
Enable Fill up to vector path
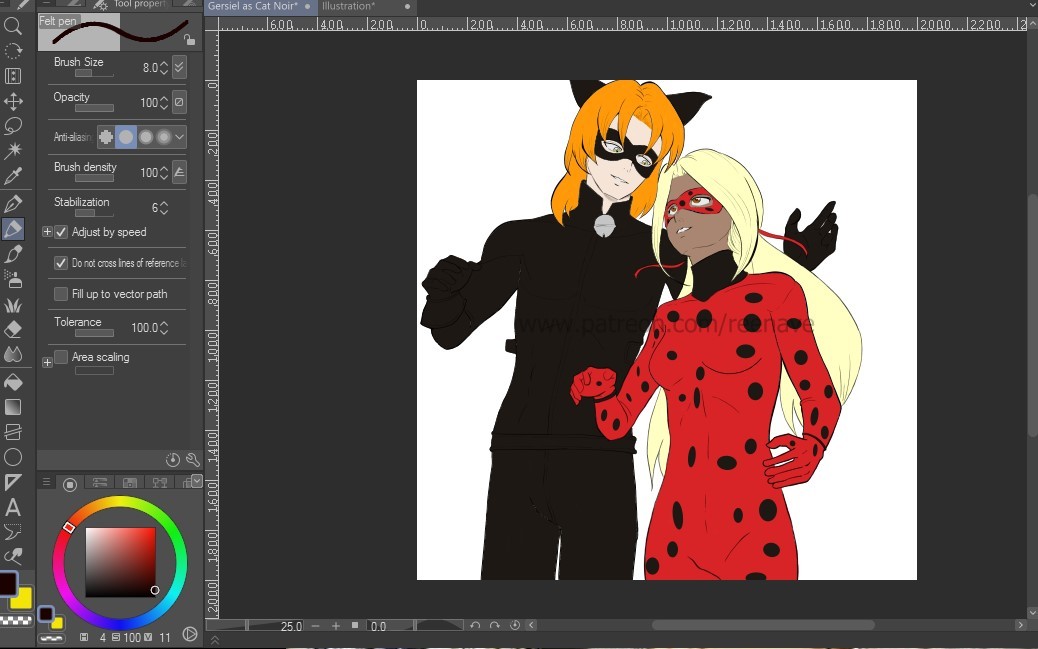pyautogui.click(x=61, y=293)
